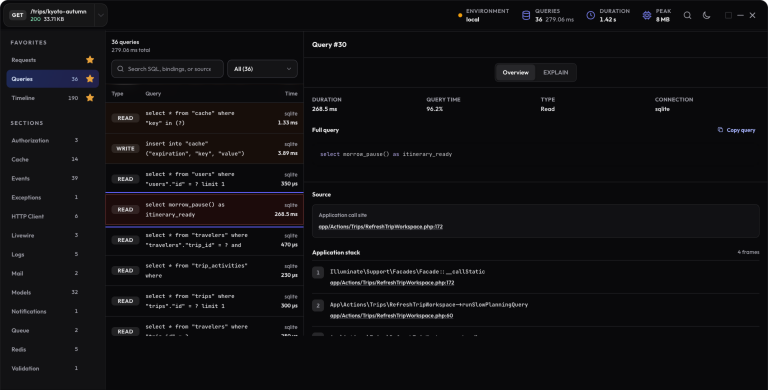
Task: Click the Copy query button
Action: point(736,130)
